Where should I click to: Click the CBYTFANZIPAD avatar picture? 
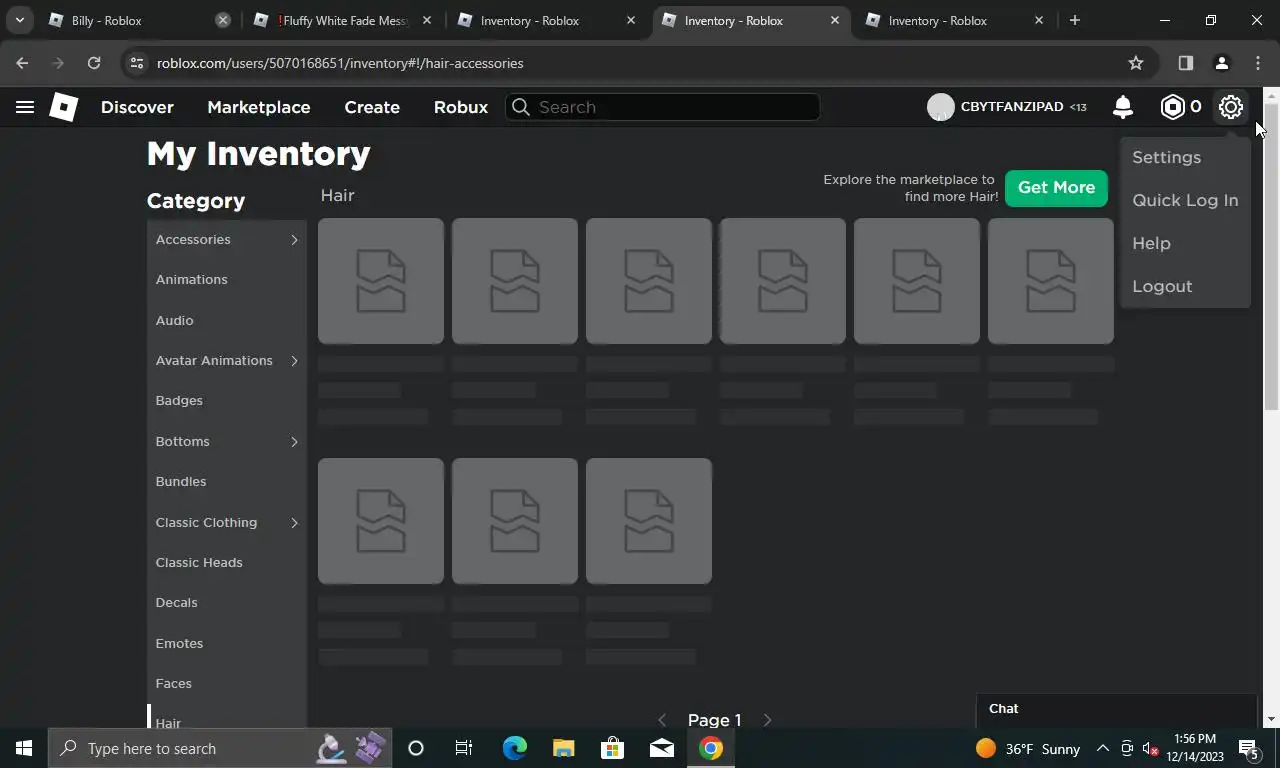tap(940, 107)
